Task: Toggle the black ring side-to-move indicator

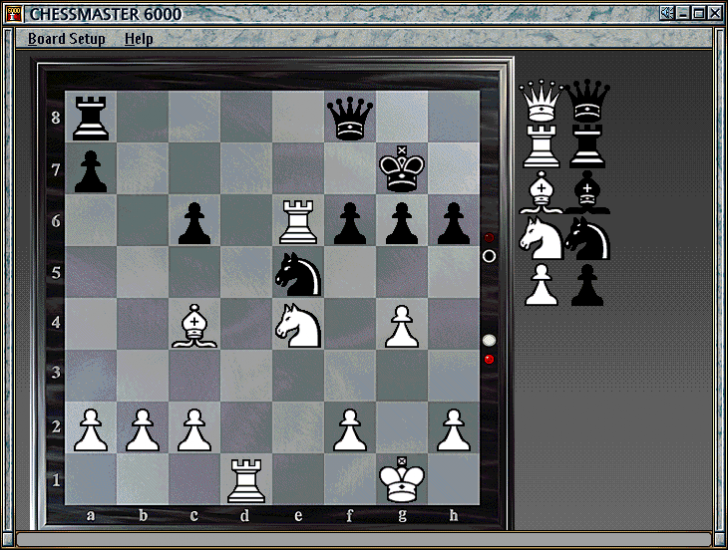Action: 489,256
